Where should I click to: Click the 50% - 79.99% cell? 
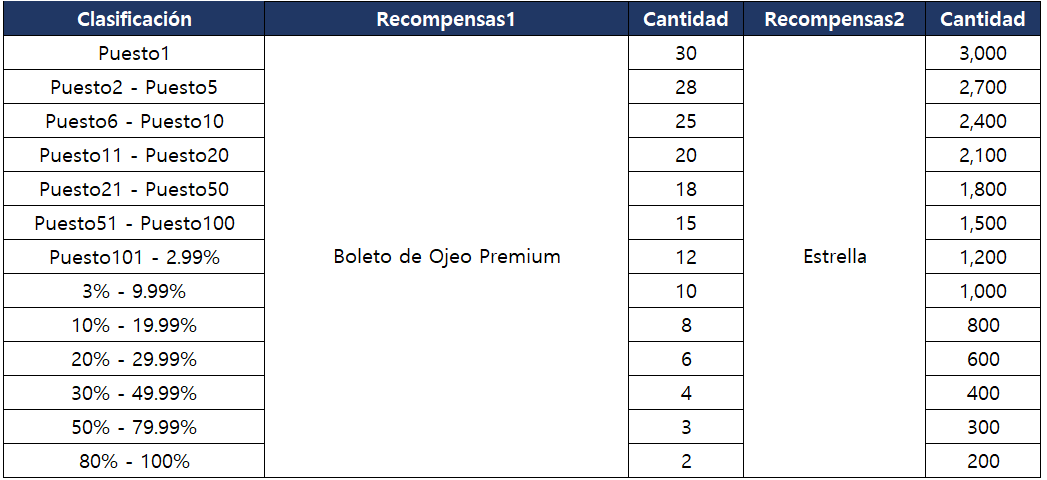click(134, 427)
